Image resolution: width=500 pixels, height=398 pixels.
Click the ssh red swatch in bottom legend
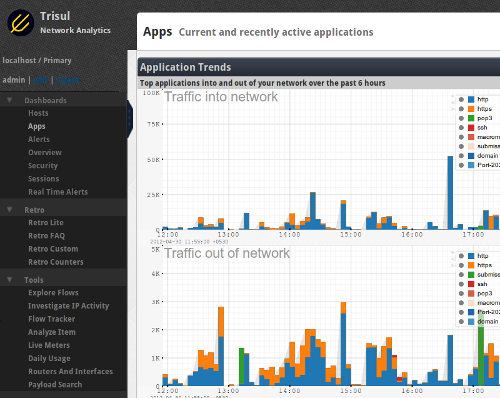471,284
